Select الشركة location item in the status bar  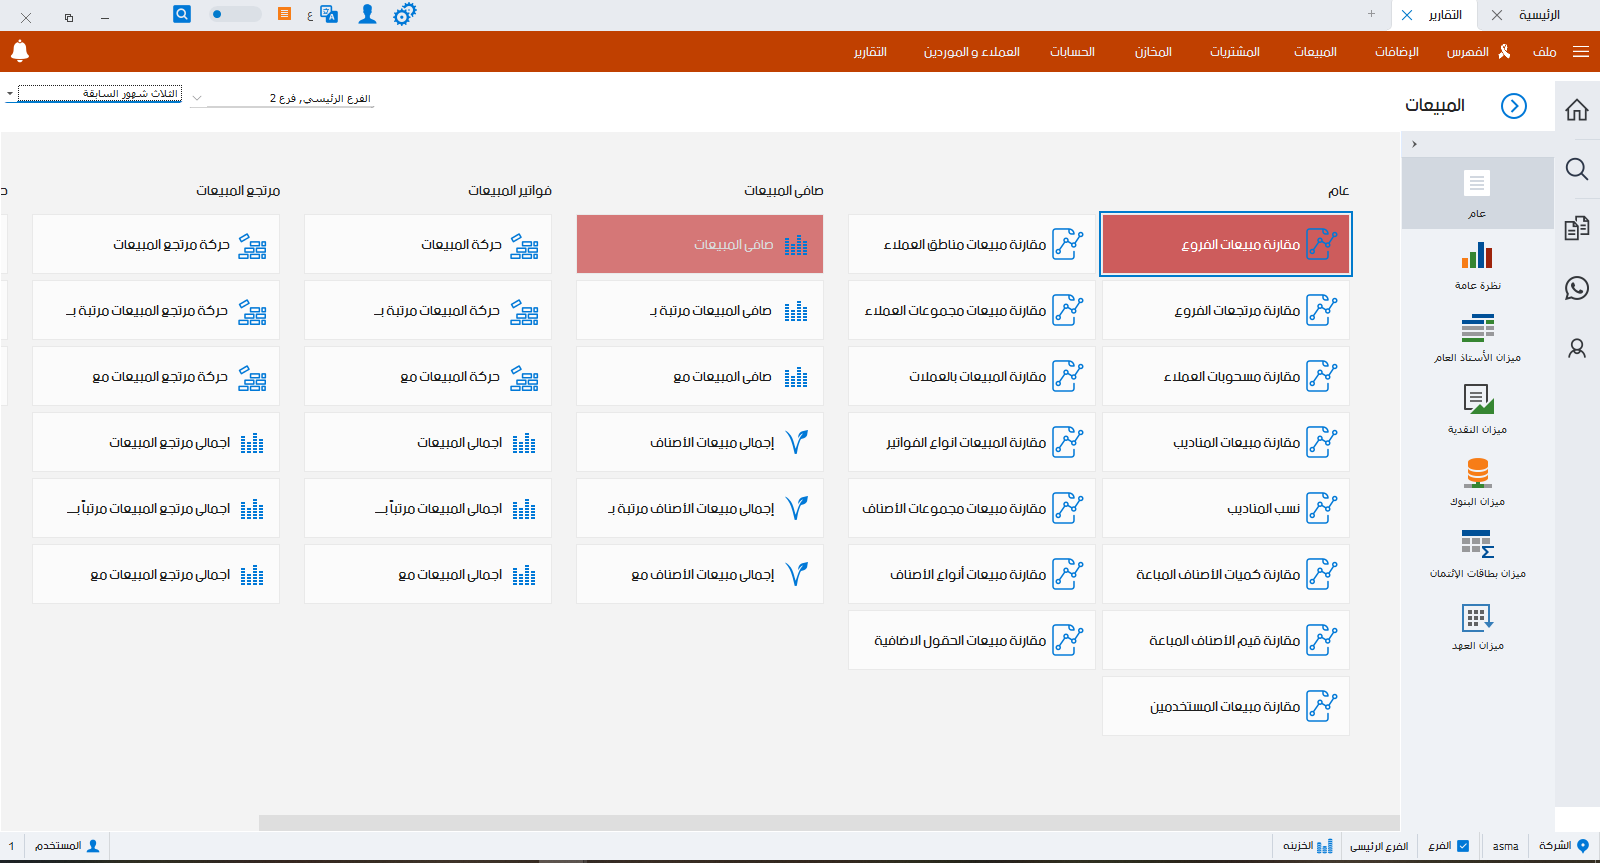1564,846
